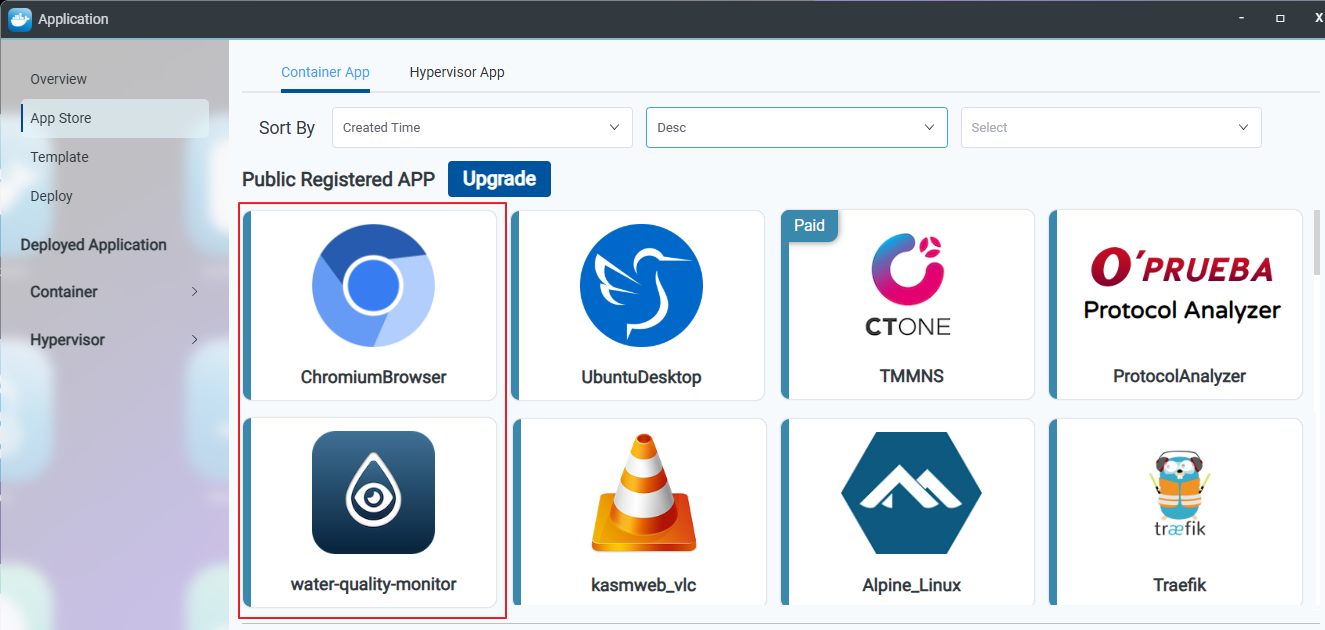The image size is (1325, 630).
Task: Open the Traefik gopher icon
Action: pyautogui.click(x=1181, y=495)
